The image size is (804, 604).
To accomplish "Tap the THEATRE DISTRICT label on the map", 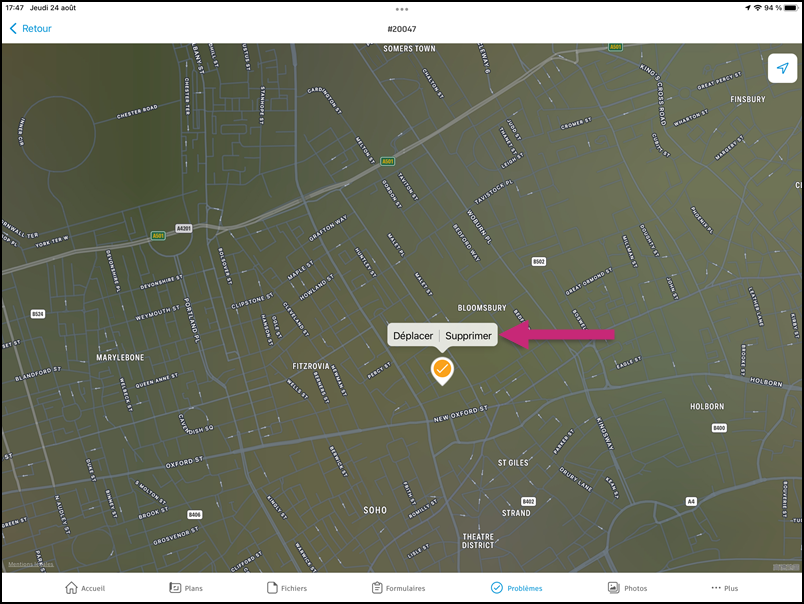I will point(478,541).
